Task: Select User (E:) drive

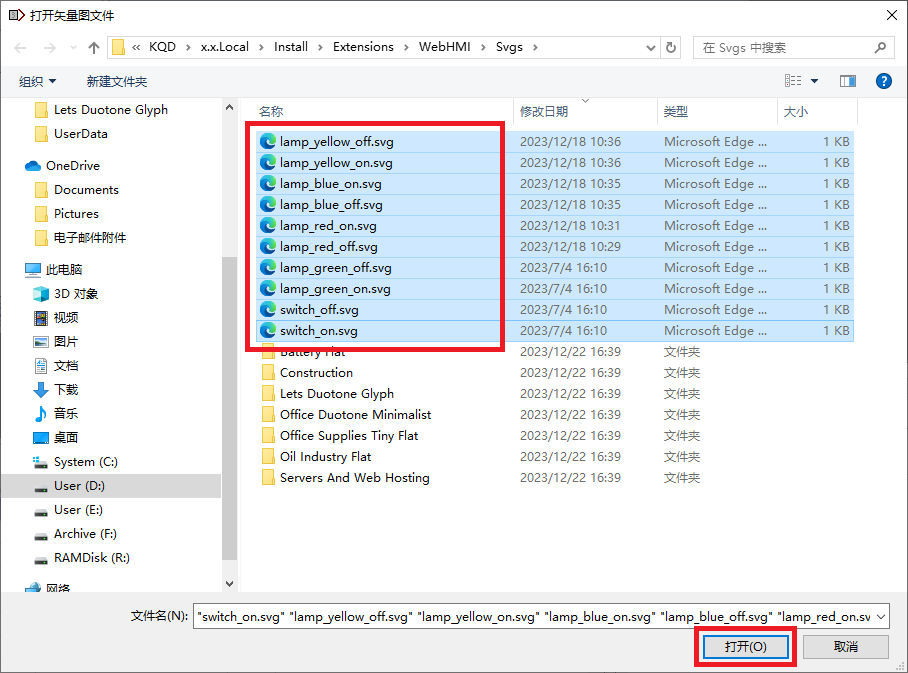Action: point(78,510)
